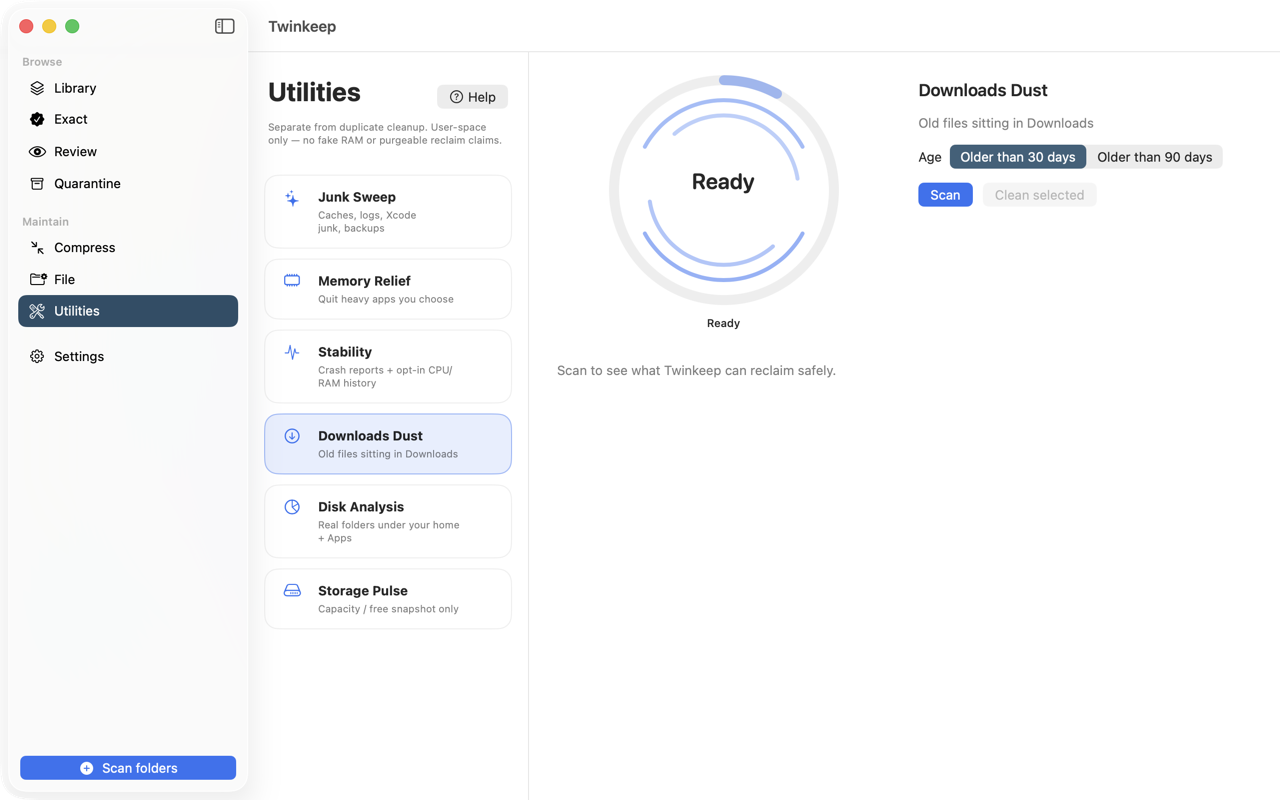
Task: Open Library in the sidebar
Action: point(128,88)
